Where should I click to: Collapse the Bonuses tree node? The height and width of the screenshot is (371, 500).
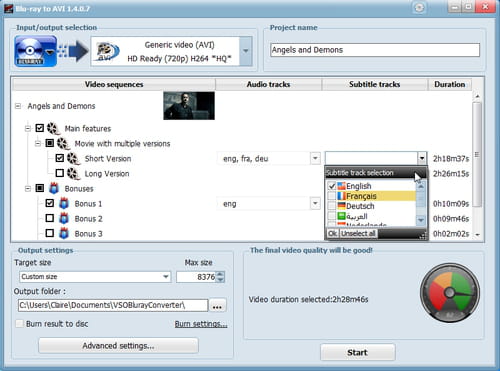(28, 189)
